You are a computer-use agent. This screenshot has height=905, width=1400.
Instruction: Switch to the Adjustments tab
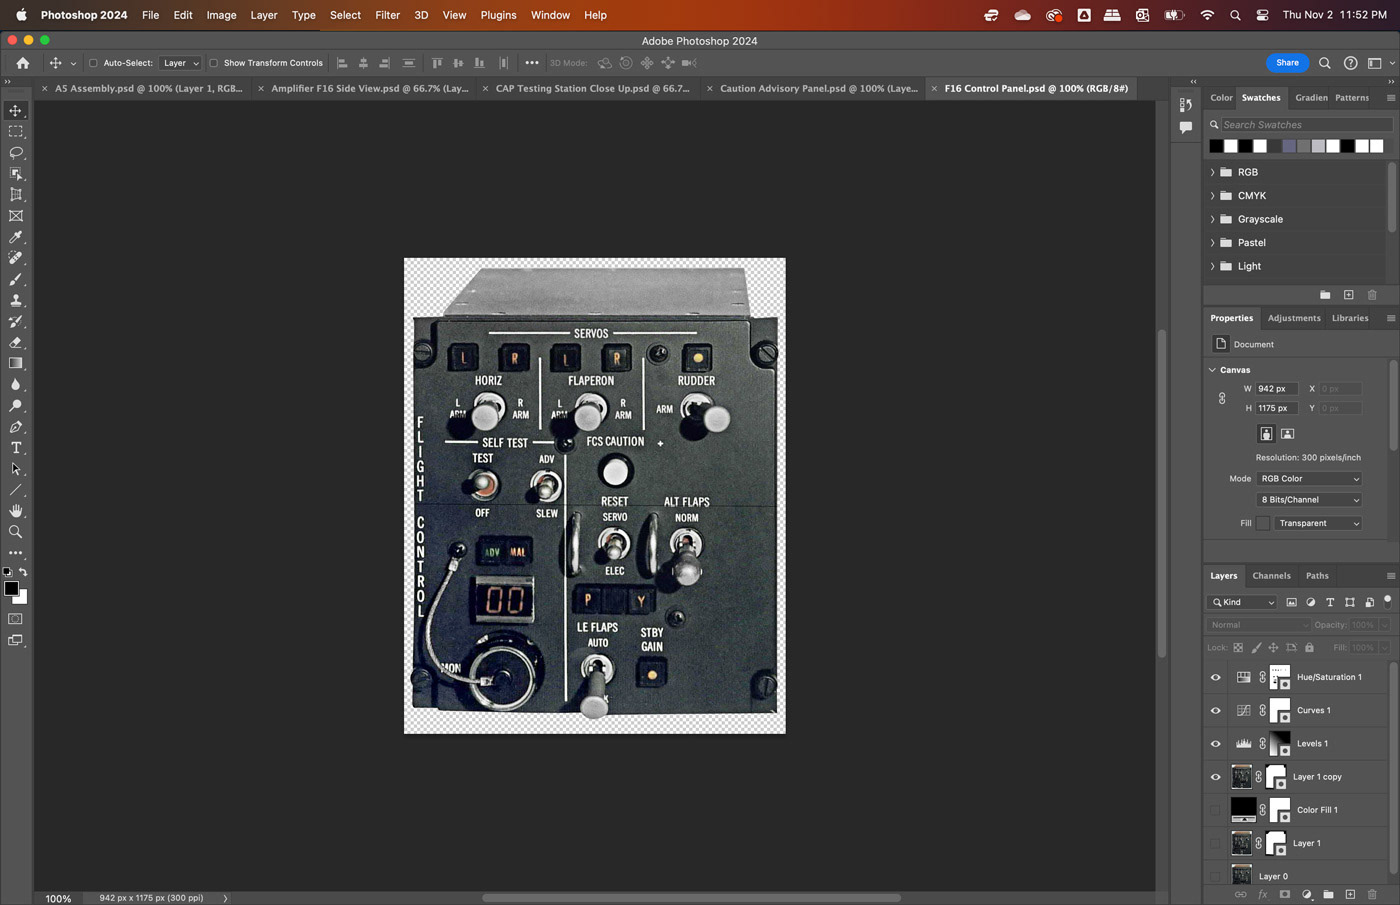pos(1294,318)
